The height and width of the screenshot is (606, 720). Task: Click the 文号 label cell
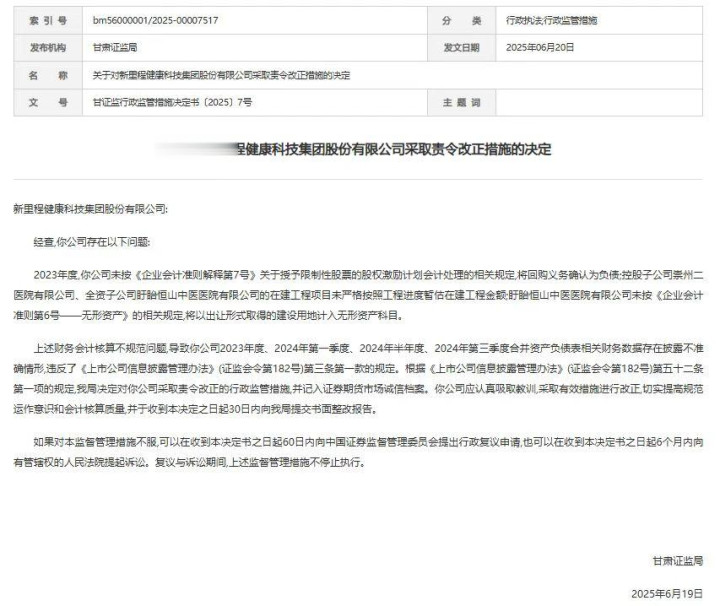[x=48, y=102]
